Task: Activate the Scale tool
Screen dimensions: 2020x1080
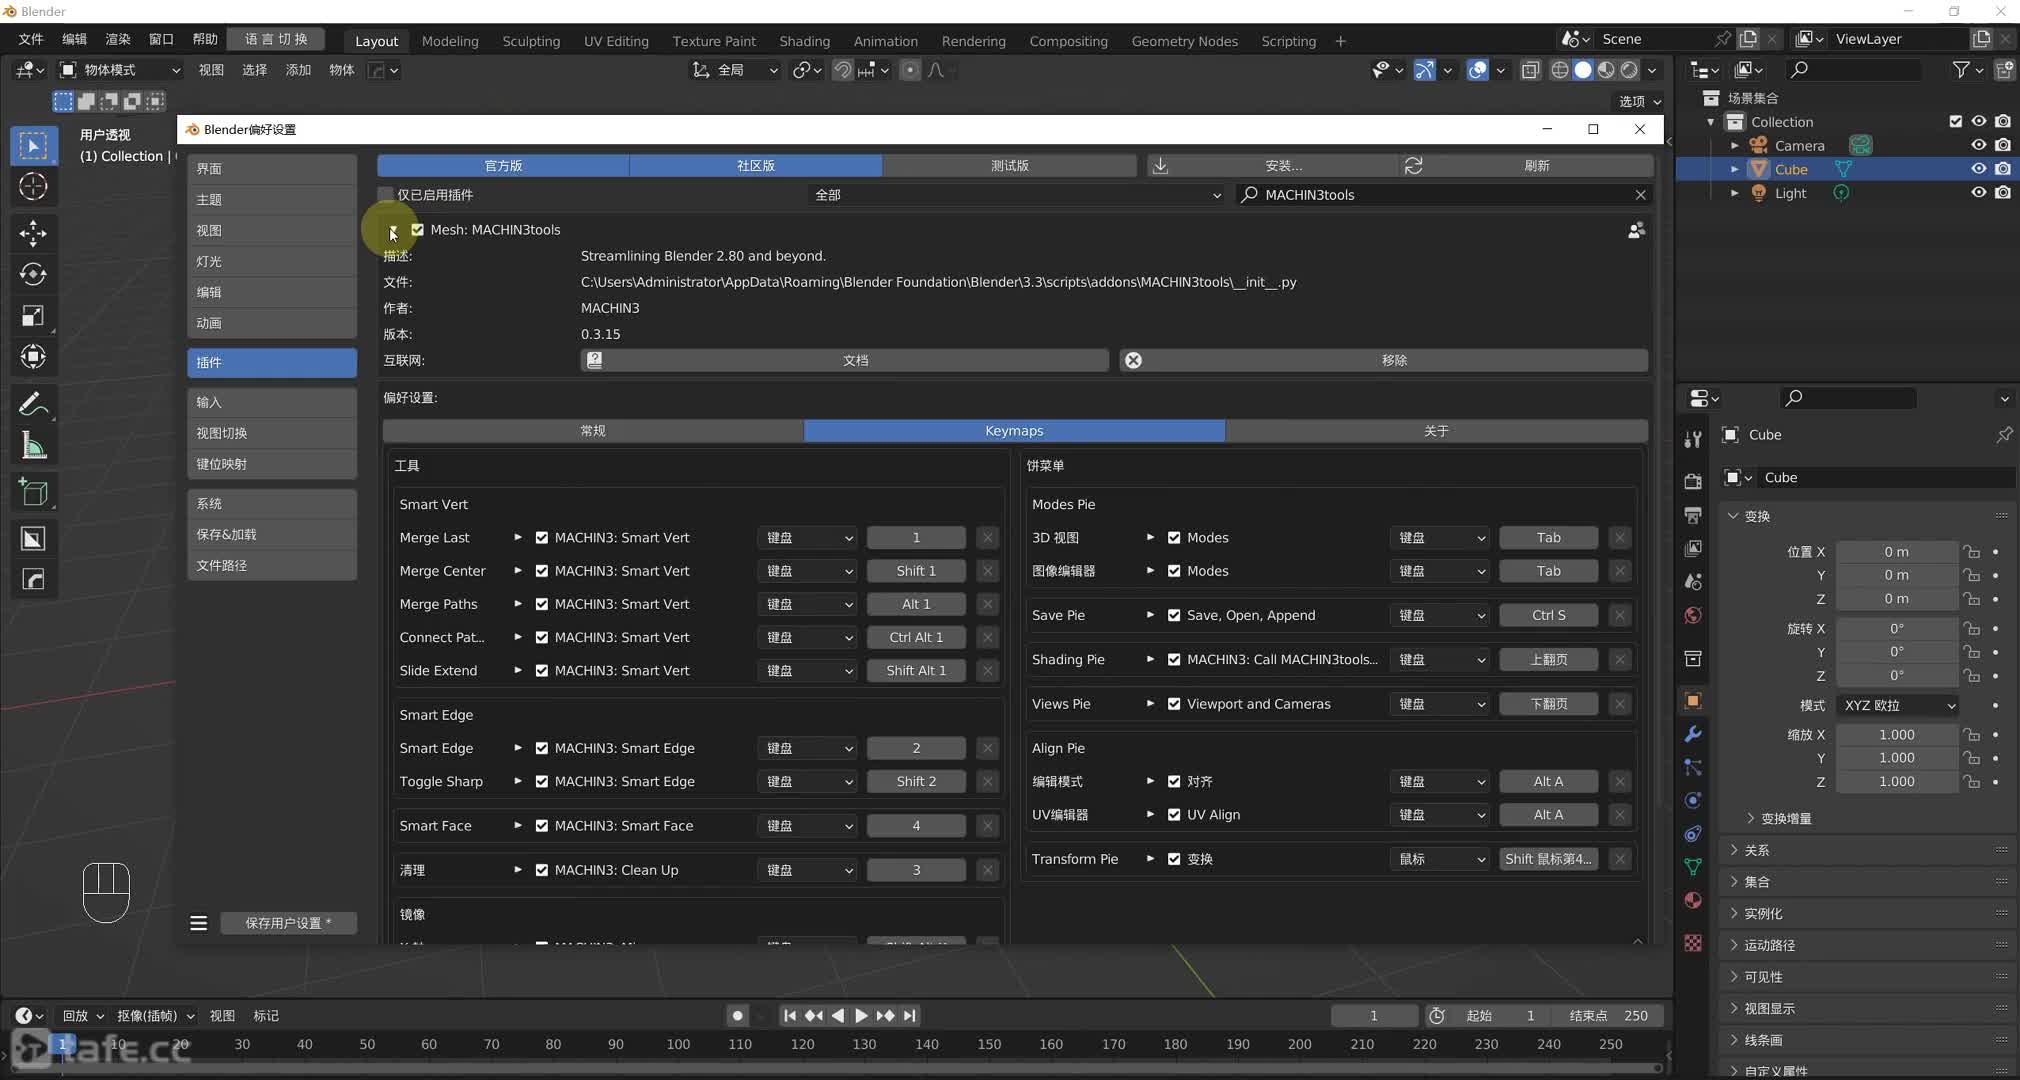Action: click(33, 316)
